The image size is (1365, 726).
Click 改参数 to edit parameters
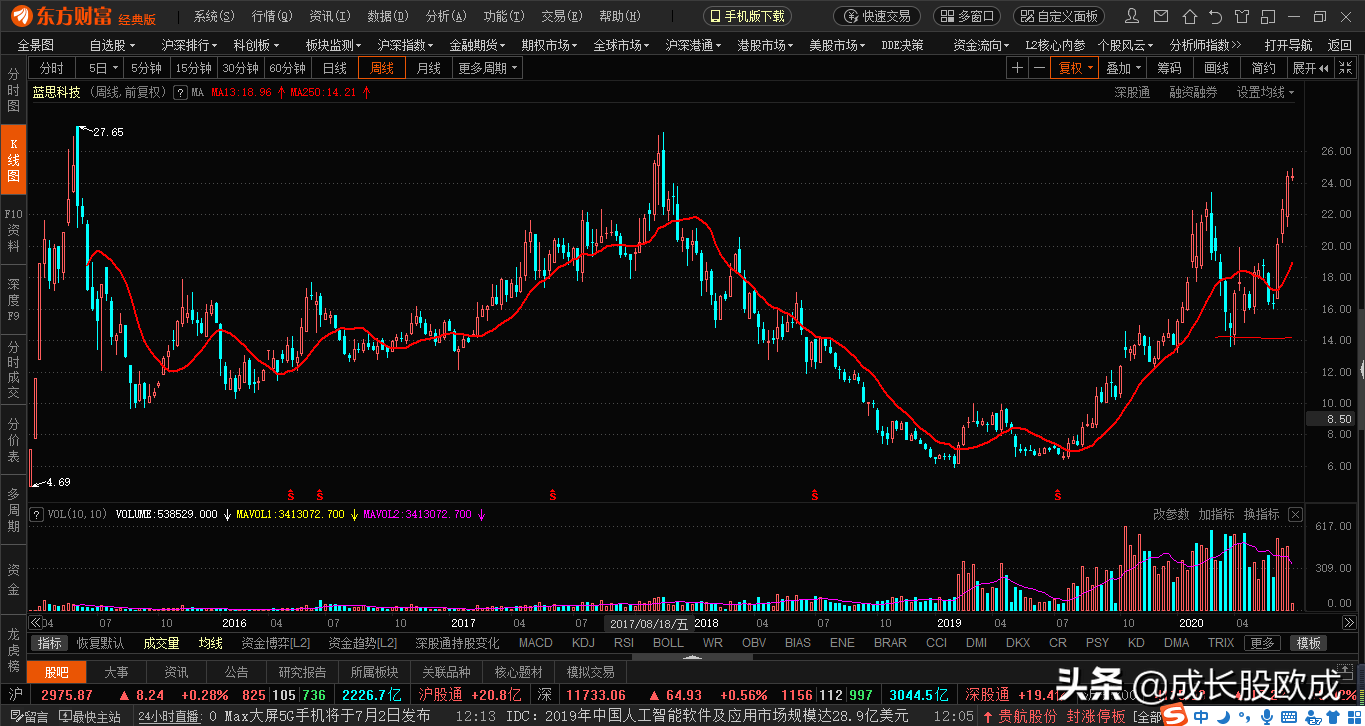(1171, 514)
